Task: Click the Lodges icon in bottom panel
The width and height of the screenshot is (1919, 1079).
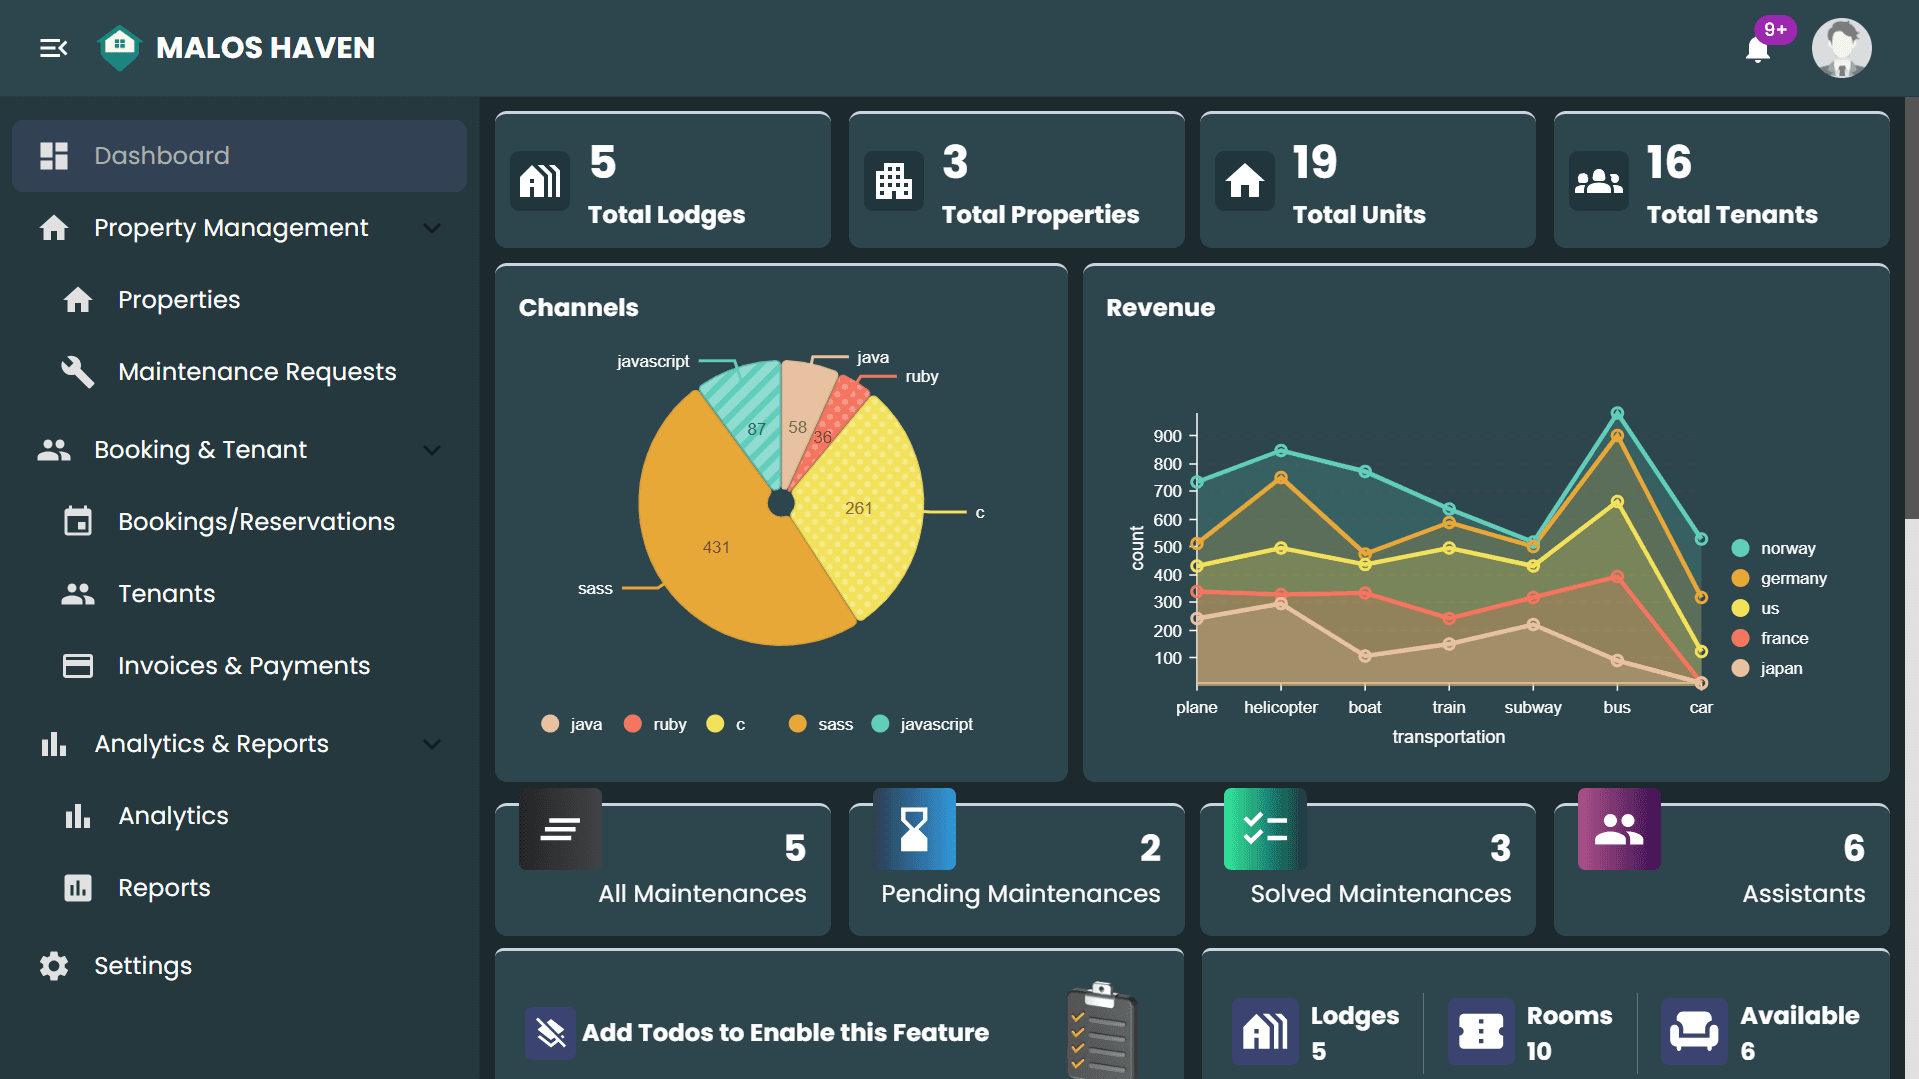Action: (x=1265, y=1031)
